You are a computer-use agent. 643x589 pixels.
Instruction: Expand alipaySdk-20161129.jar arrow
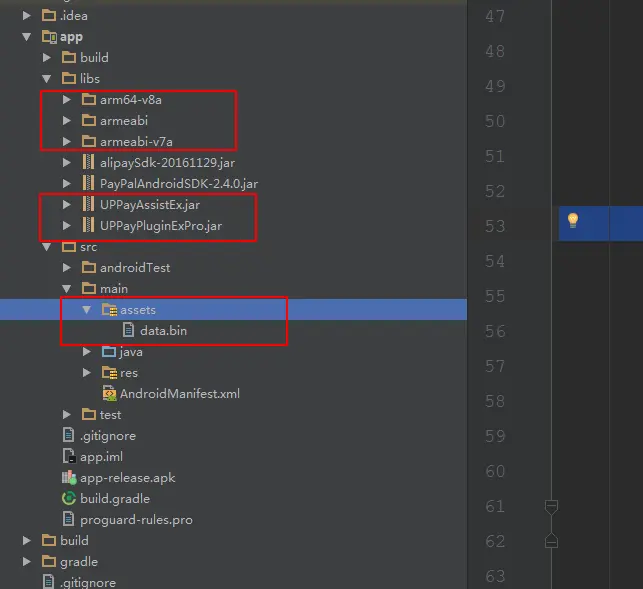pos(66,163)
